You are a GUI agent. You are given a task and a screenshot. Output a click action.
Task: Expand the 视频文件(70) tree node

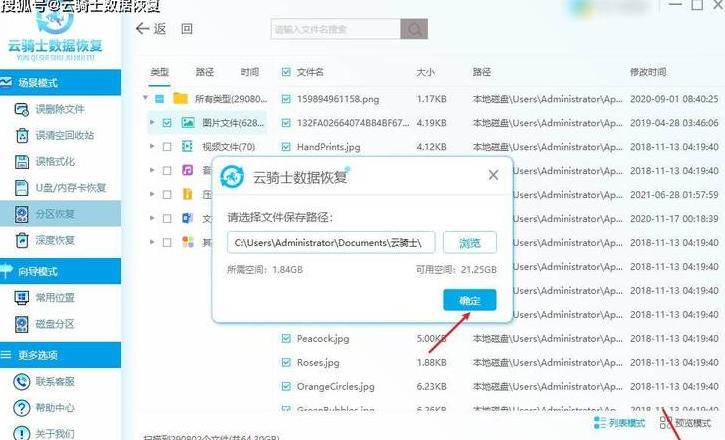tap(152, 147)
